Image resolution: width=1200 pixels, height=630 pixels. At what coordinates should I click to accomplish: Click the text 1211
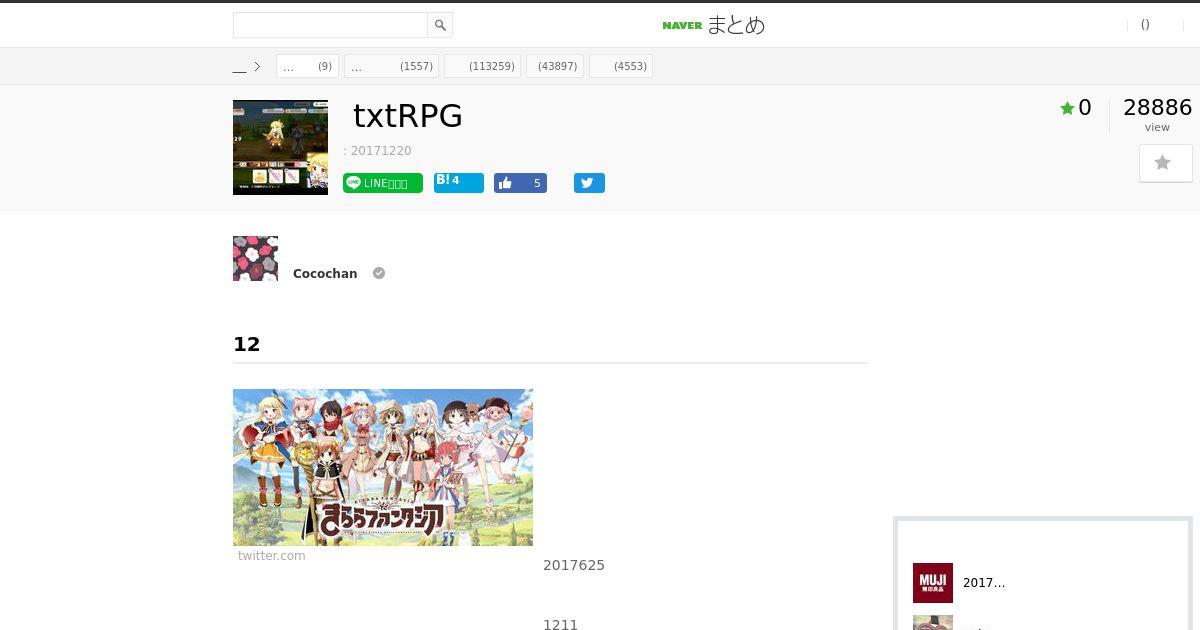coord(560,624)
